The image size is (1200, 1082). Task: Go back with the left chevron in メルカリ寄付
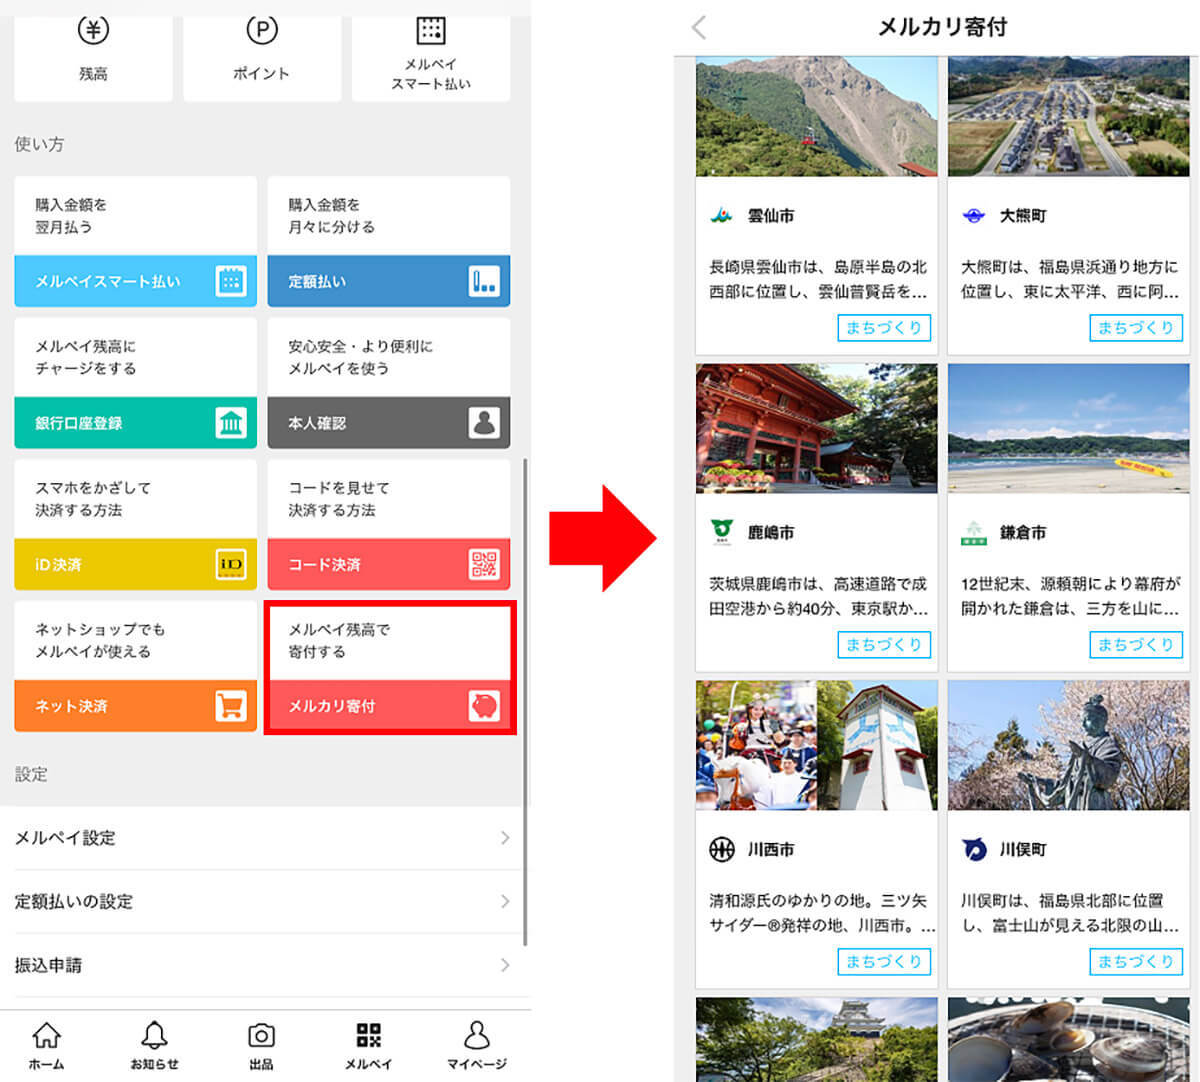tap(699, 27)
